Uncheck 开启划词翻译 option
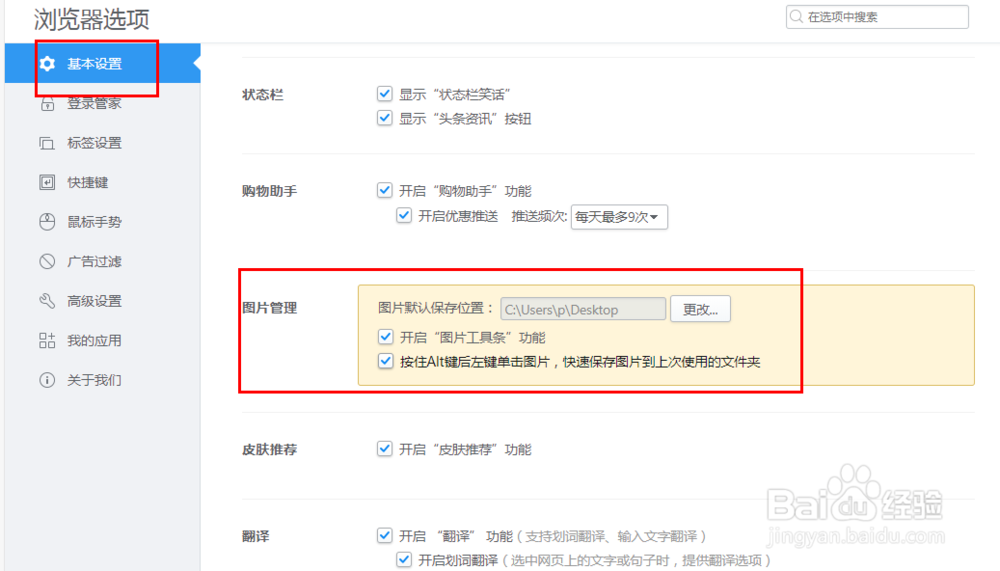The image size is (1000, 571). [x=404, y=560]
